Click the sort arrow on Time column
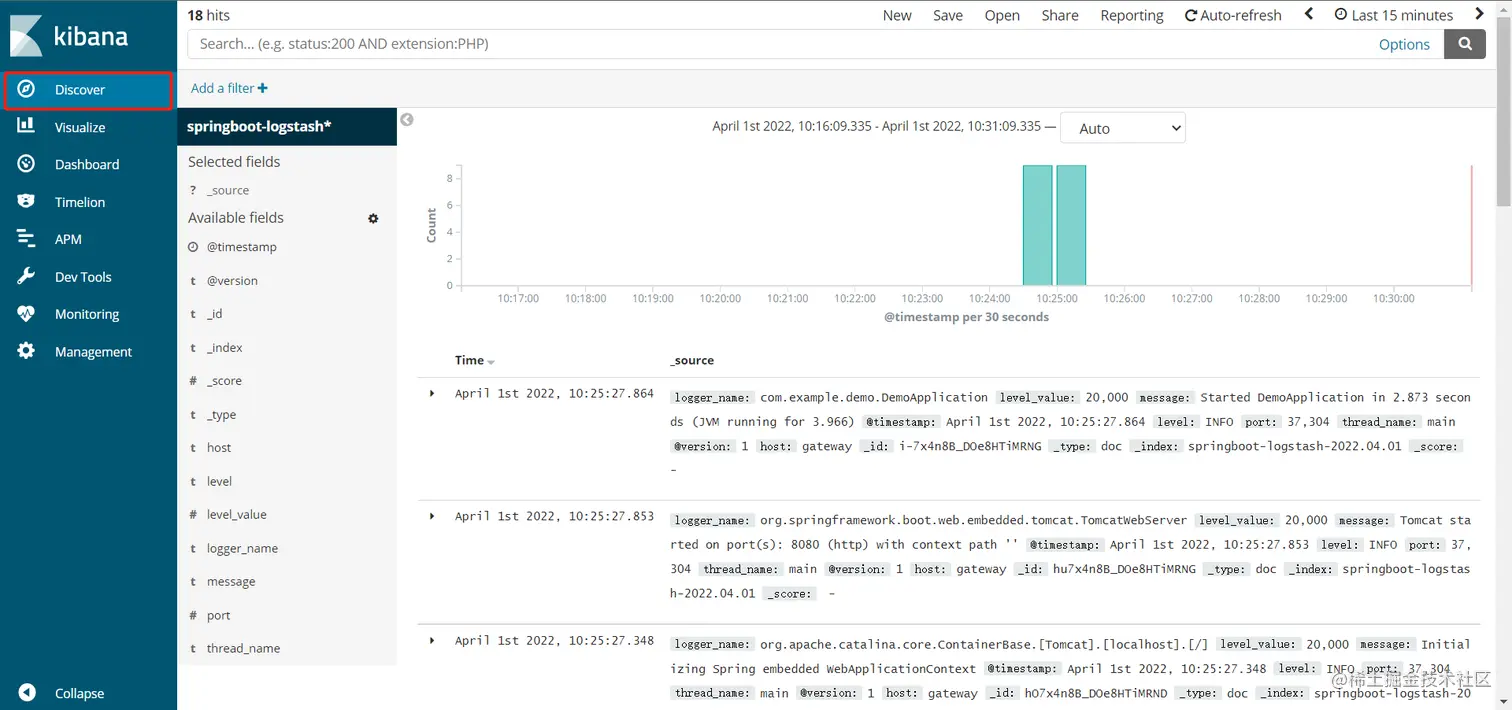Image resolution: width=1512 pixels, height=710 pixels. coord(491,362)
